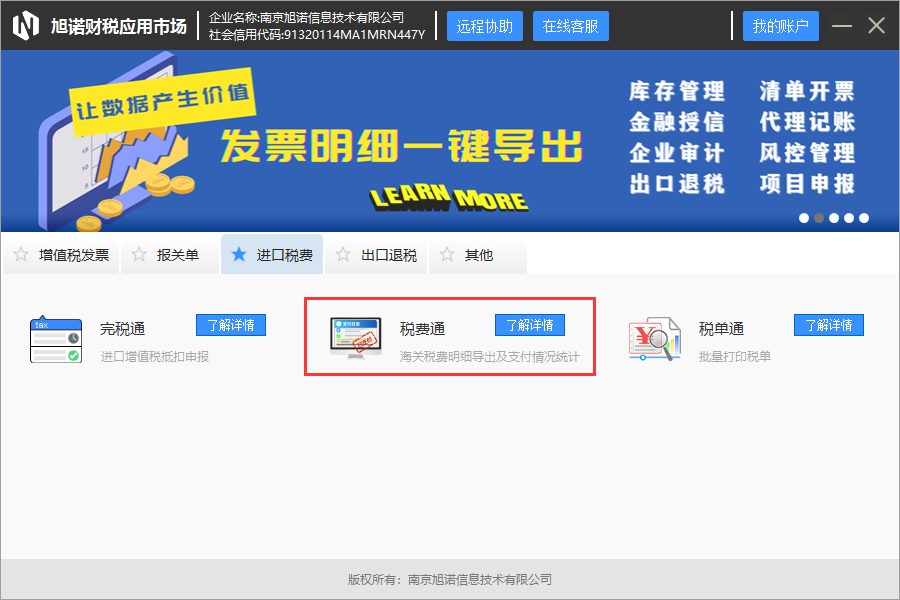Click the 税费通 app name

[x=422, y=329]
